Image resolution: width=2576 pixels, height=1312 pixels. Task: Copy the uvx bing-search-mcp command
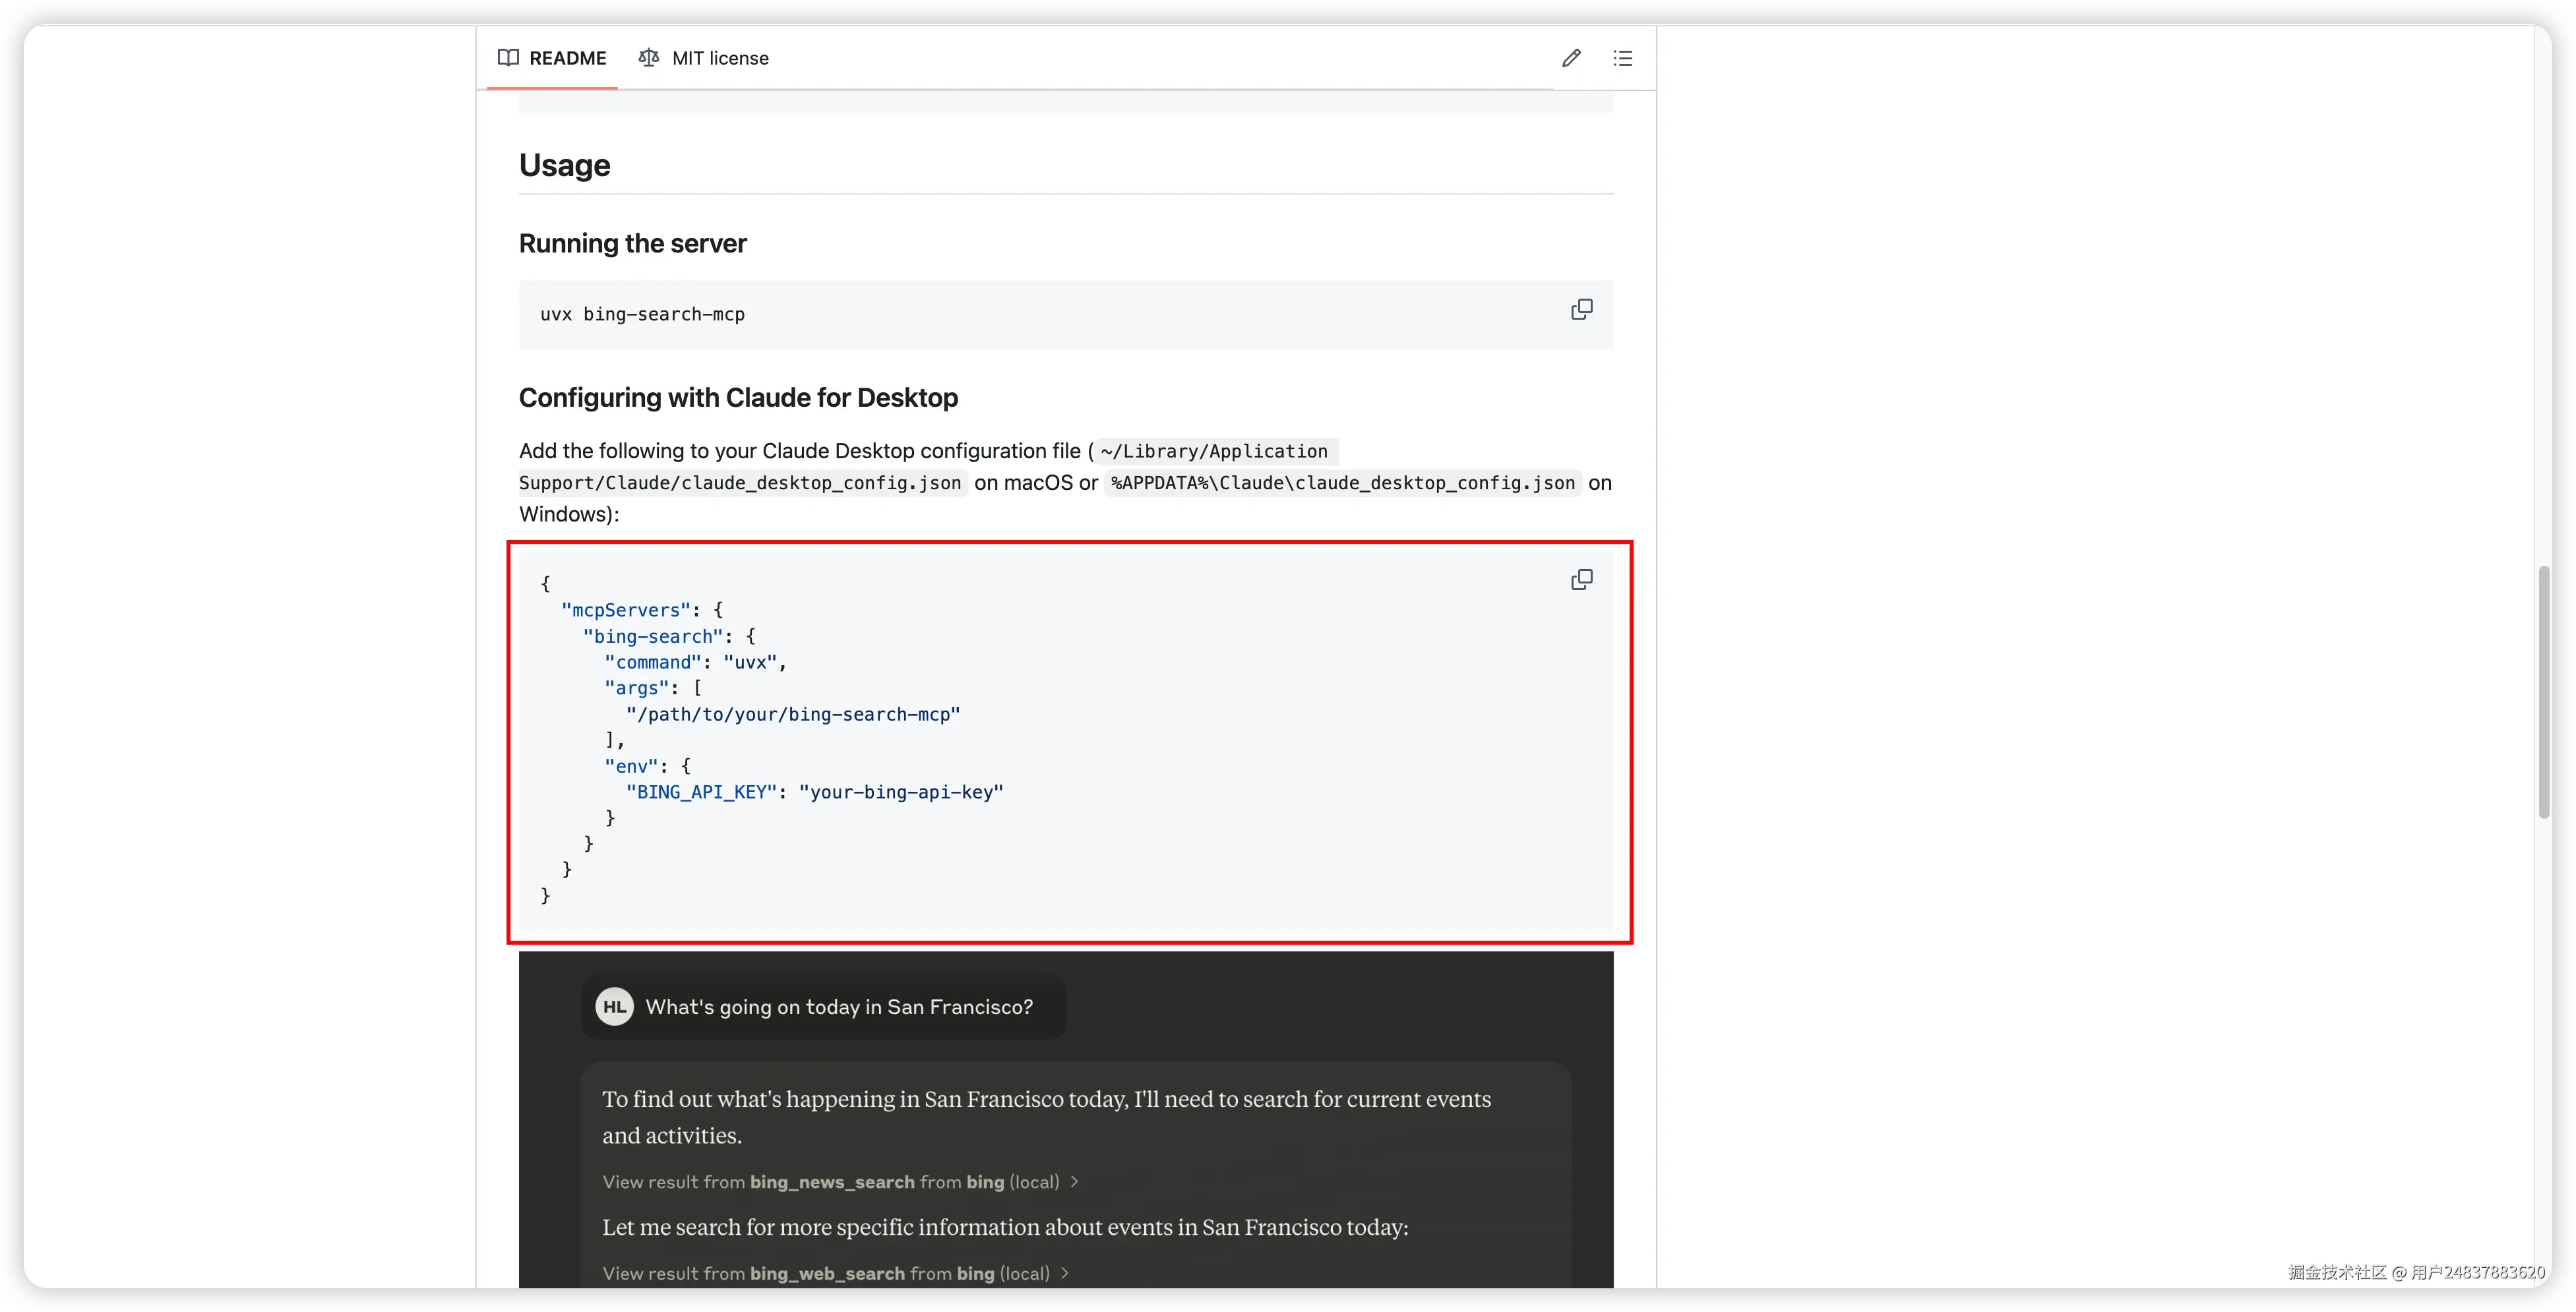(x=1581, y=310)
